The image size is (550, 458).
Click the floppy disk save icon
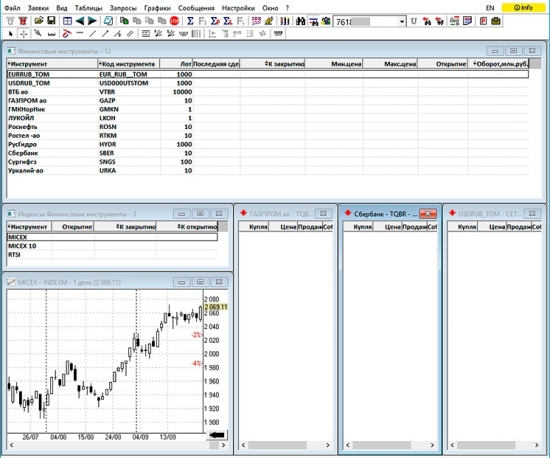point(51,21)
